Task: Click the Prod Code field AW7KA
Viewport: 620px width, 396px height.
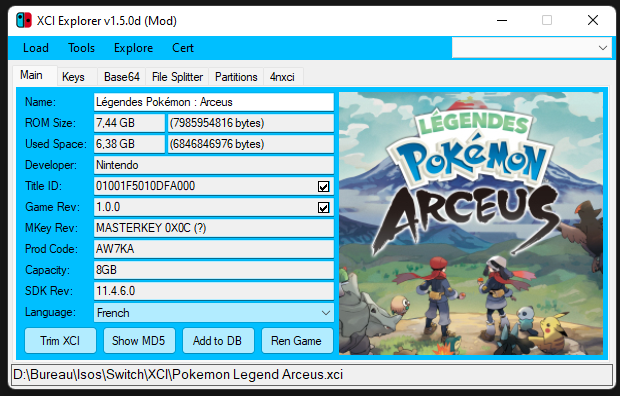Action: click(214, 249)
